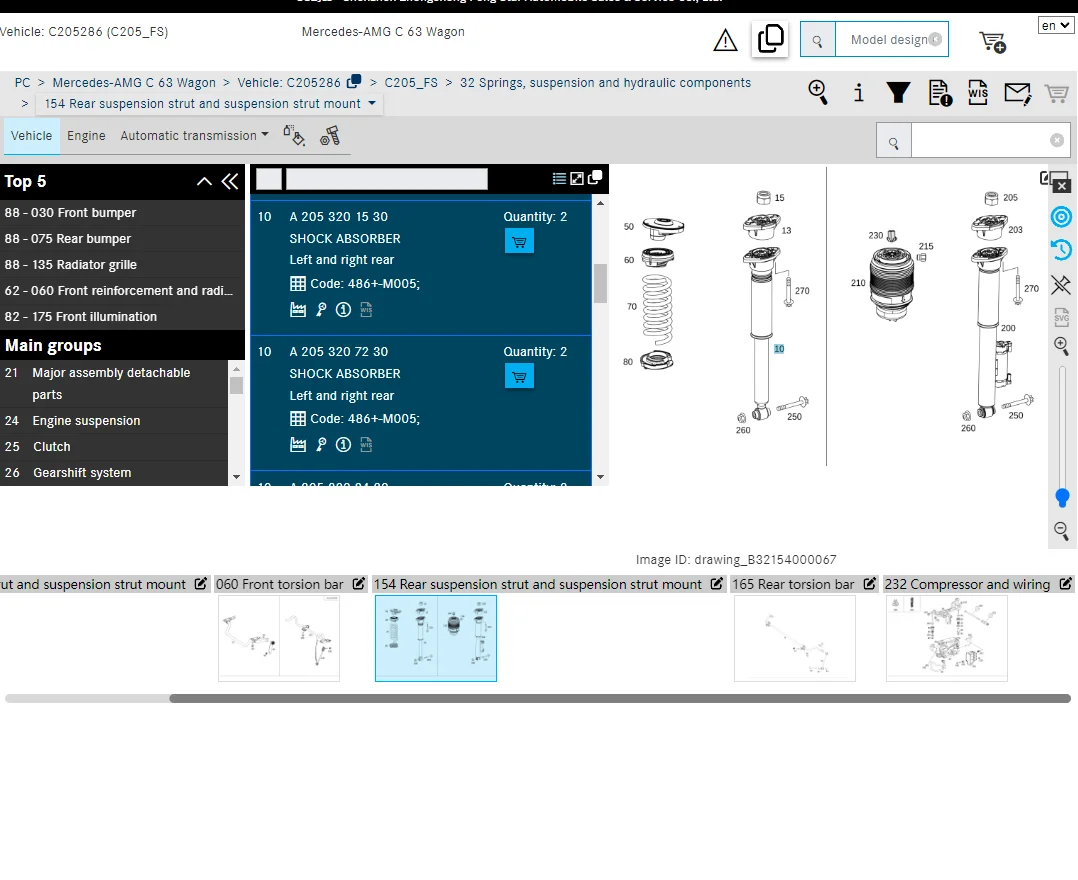Add A 205 320 15 30 to cart
Viewport: 1078px width, 880px height.
tap(519, 241)
